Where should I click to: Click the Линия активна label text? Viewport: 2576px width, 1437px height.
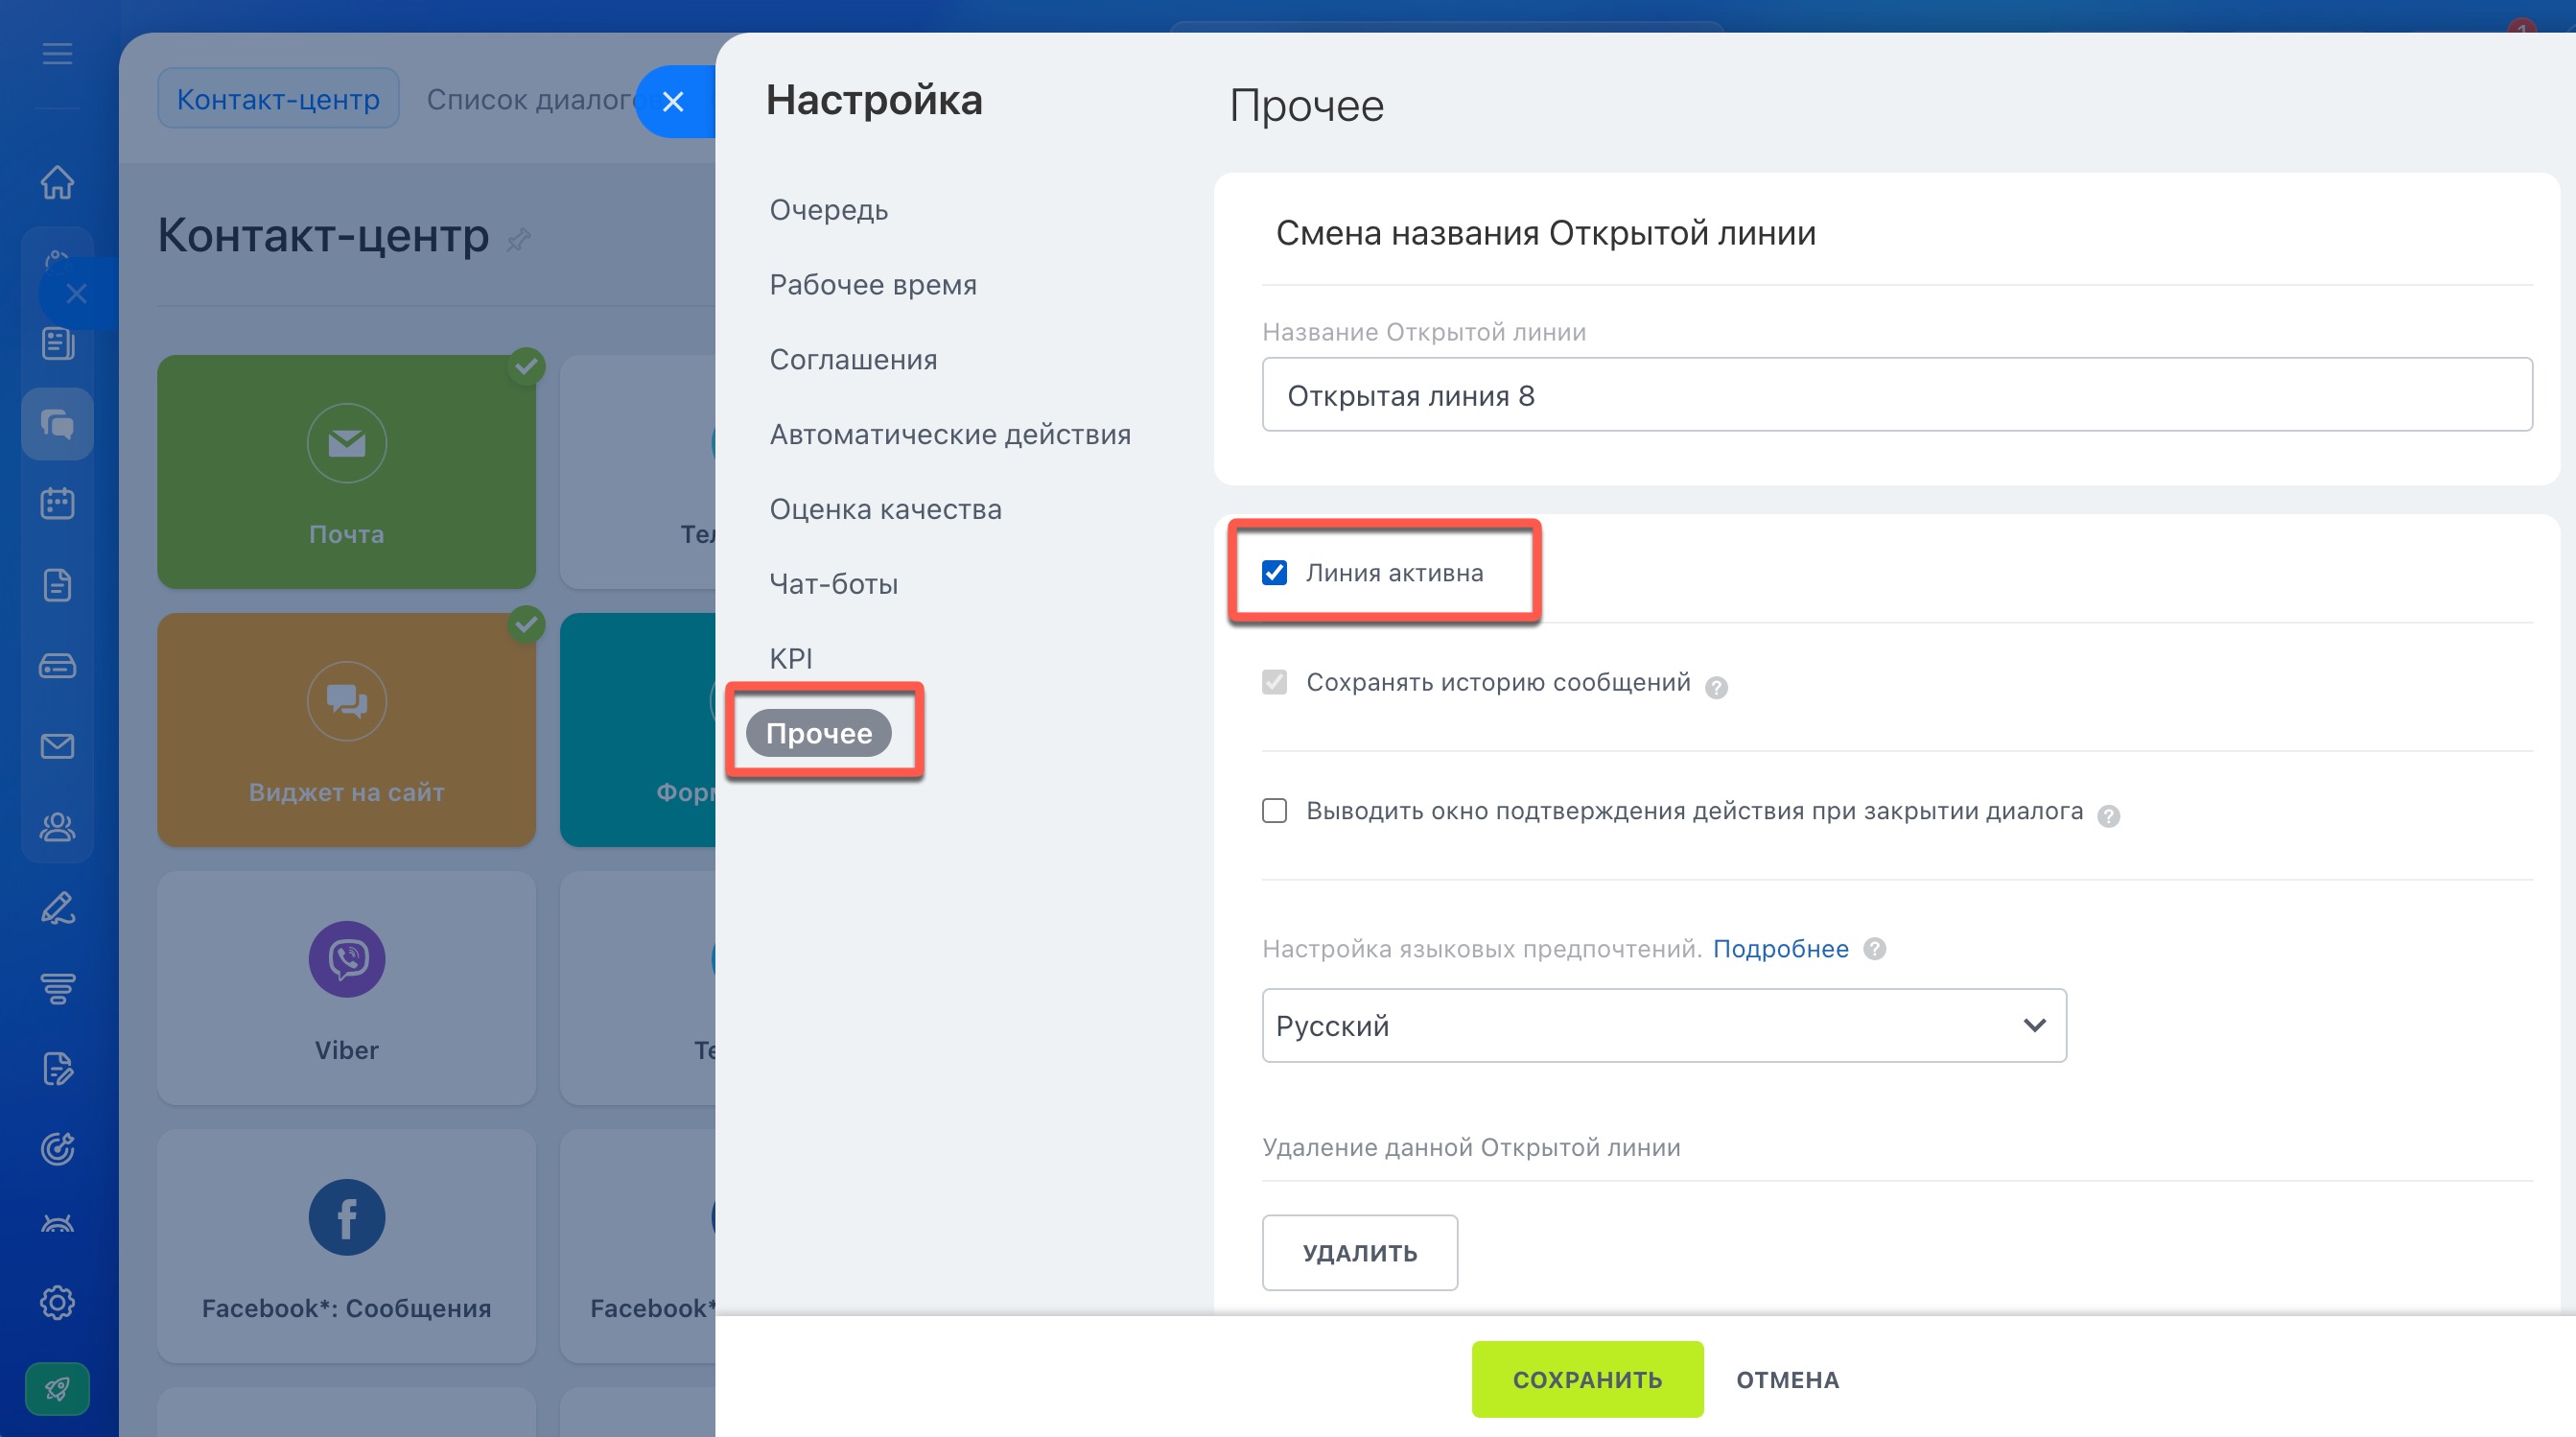pos(1394,573)
